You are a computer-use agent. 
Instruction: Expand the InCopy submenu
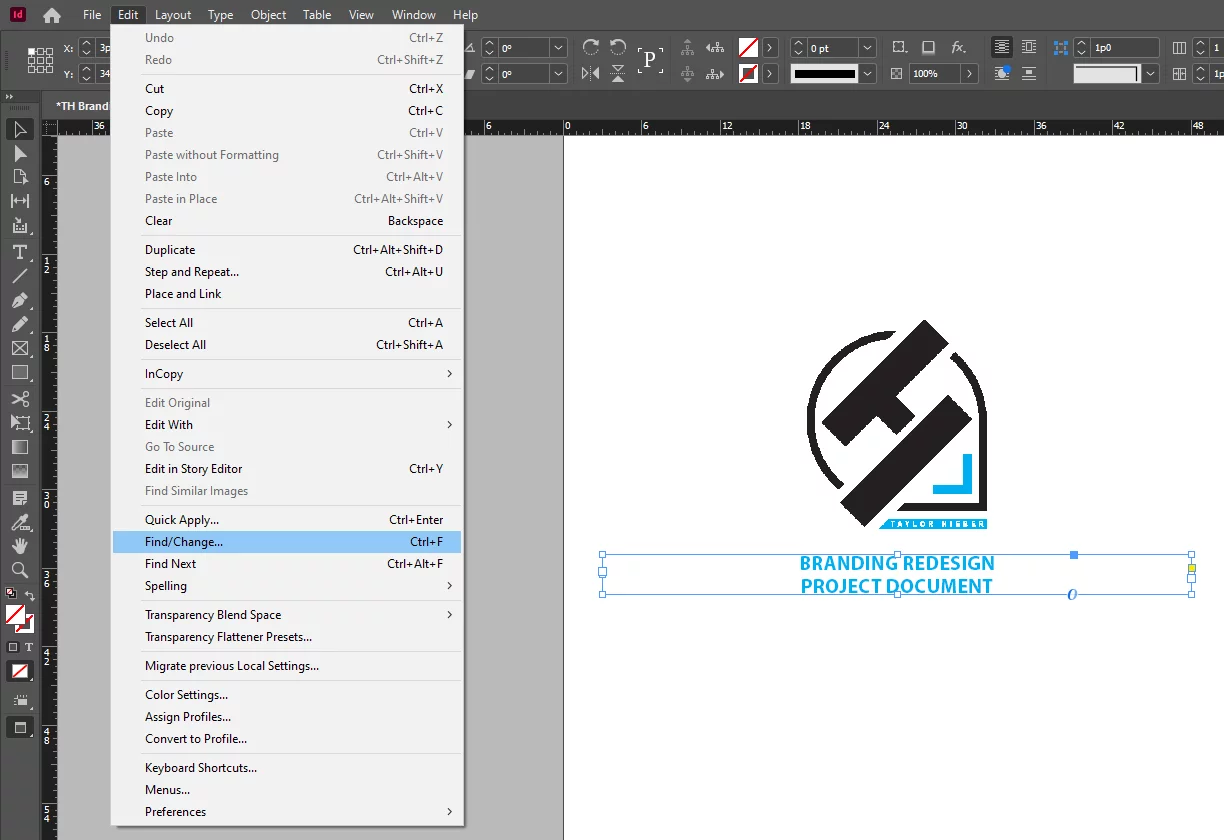163,373
